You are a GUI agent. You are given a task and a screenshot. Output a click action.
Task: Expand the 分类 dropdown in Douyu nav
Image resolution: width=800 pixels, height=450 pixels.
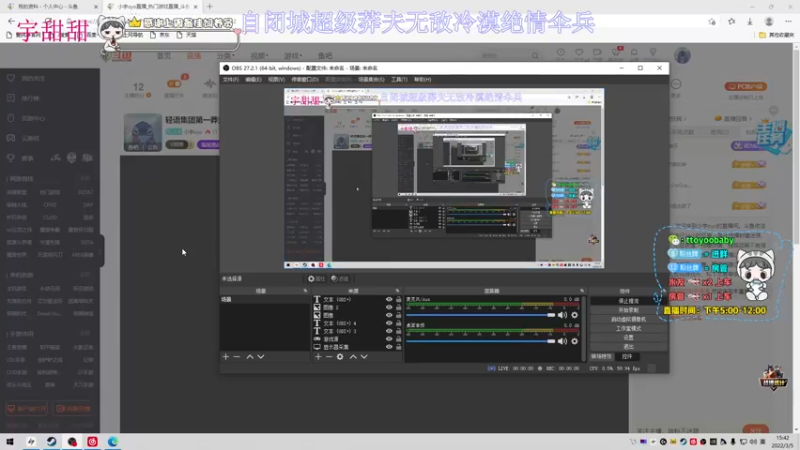click(226, 56)
